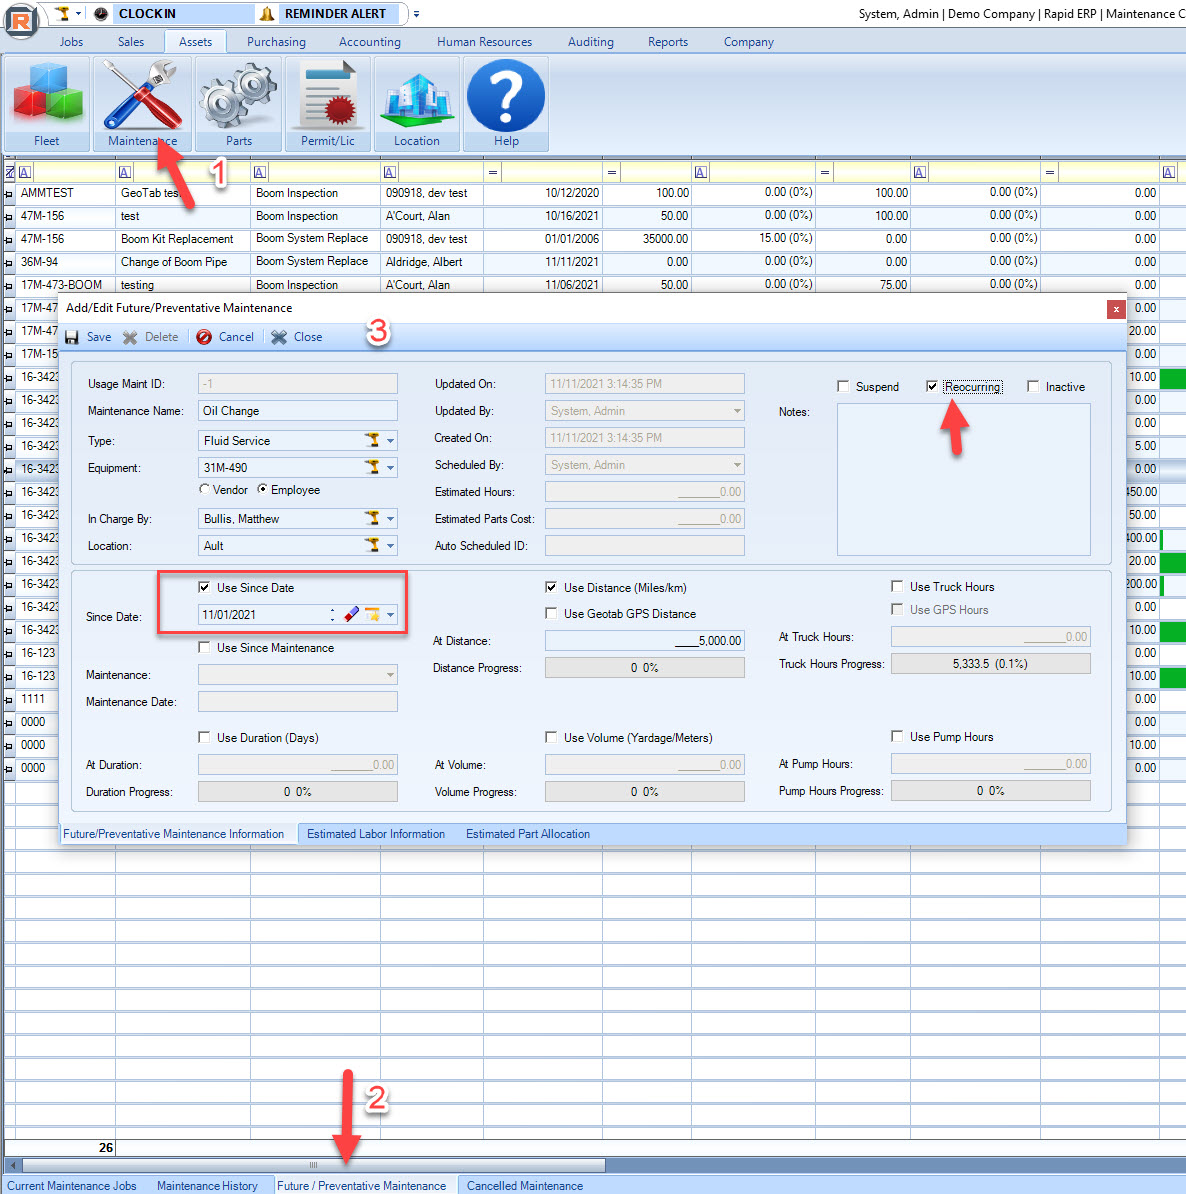
Task: Open the Maintenance wrench icon
Action: (x=142, y=104)
